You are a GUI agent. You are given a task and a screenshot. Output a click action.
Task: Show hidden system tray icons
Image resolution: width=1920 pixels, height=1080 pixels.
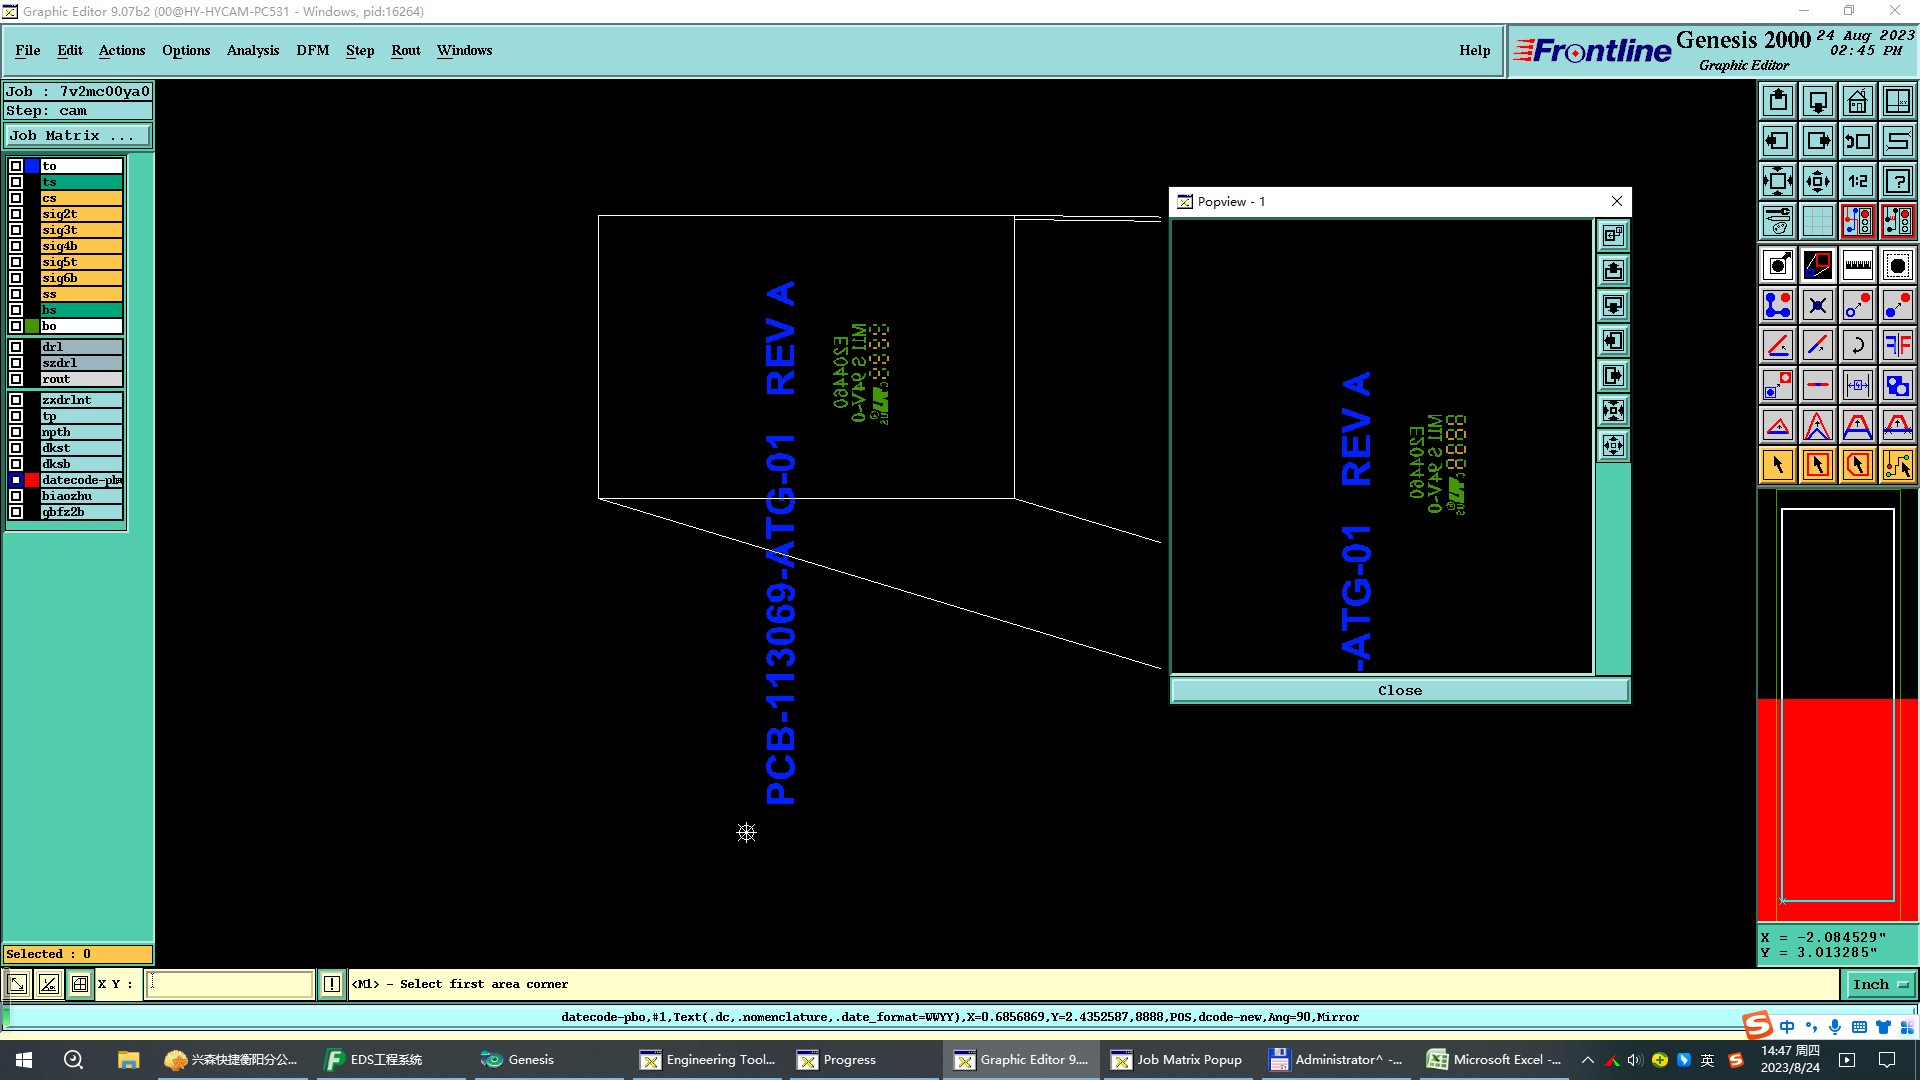[1587, 1060]
